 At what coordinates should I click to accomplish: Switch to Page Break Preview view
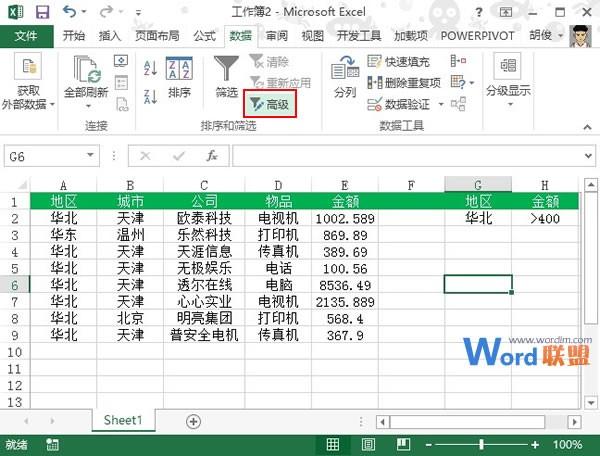coord(403,445)
